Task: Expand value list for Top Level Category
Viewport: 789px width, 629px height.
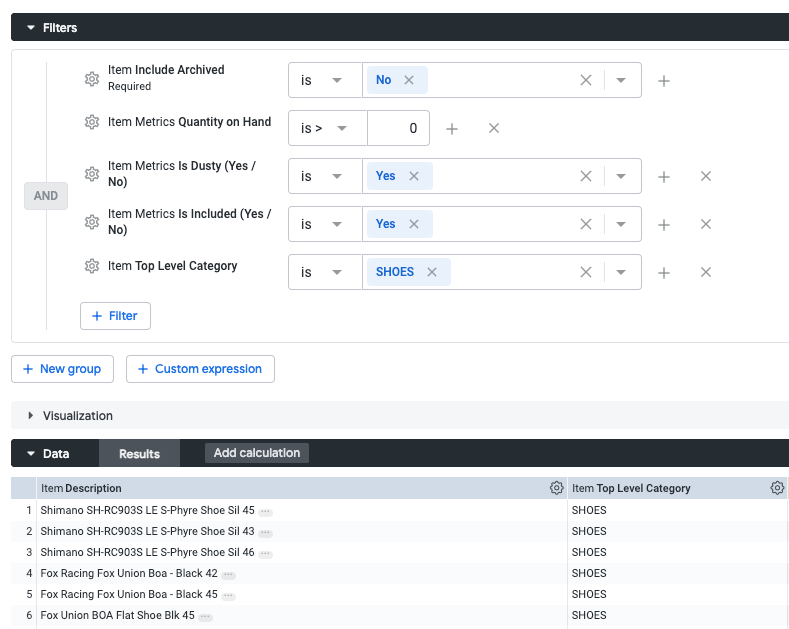Action: pos(621,273)
